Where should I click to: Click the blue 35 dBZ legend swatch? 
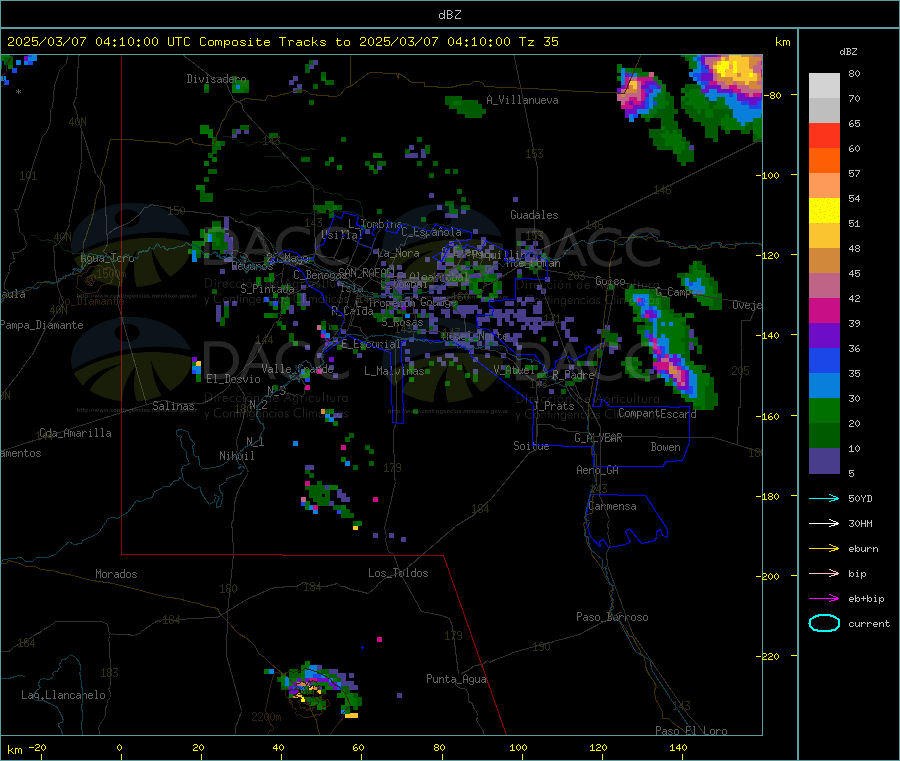point(824,360)
